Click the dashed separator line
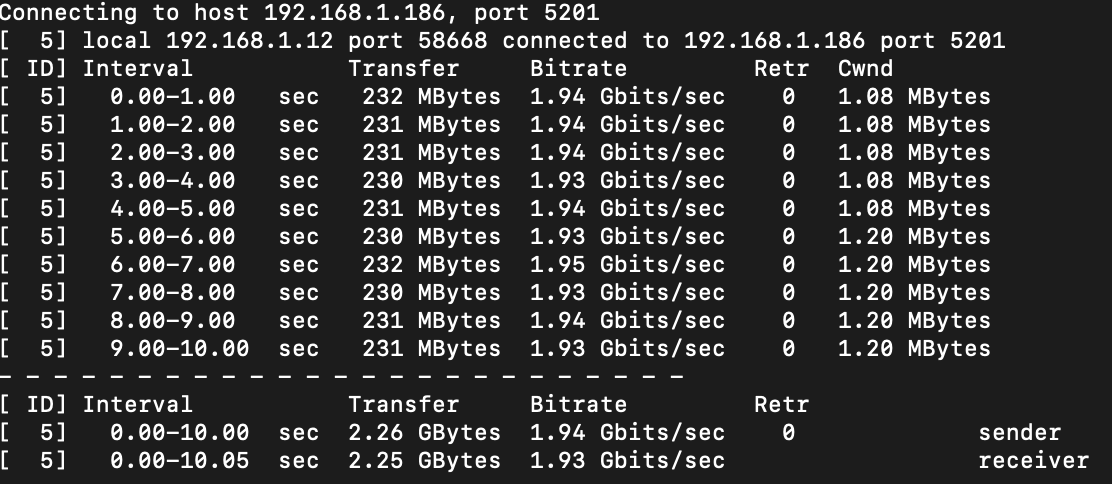This screenshot has width=1112, height=484. tap(342, 376)
